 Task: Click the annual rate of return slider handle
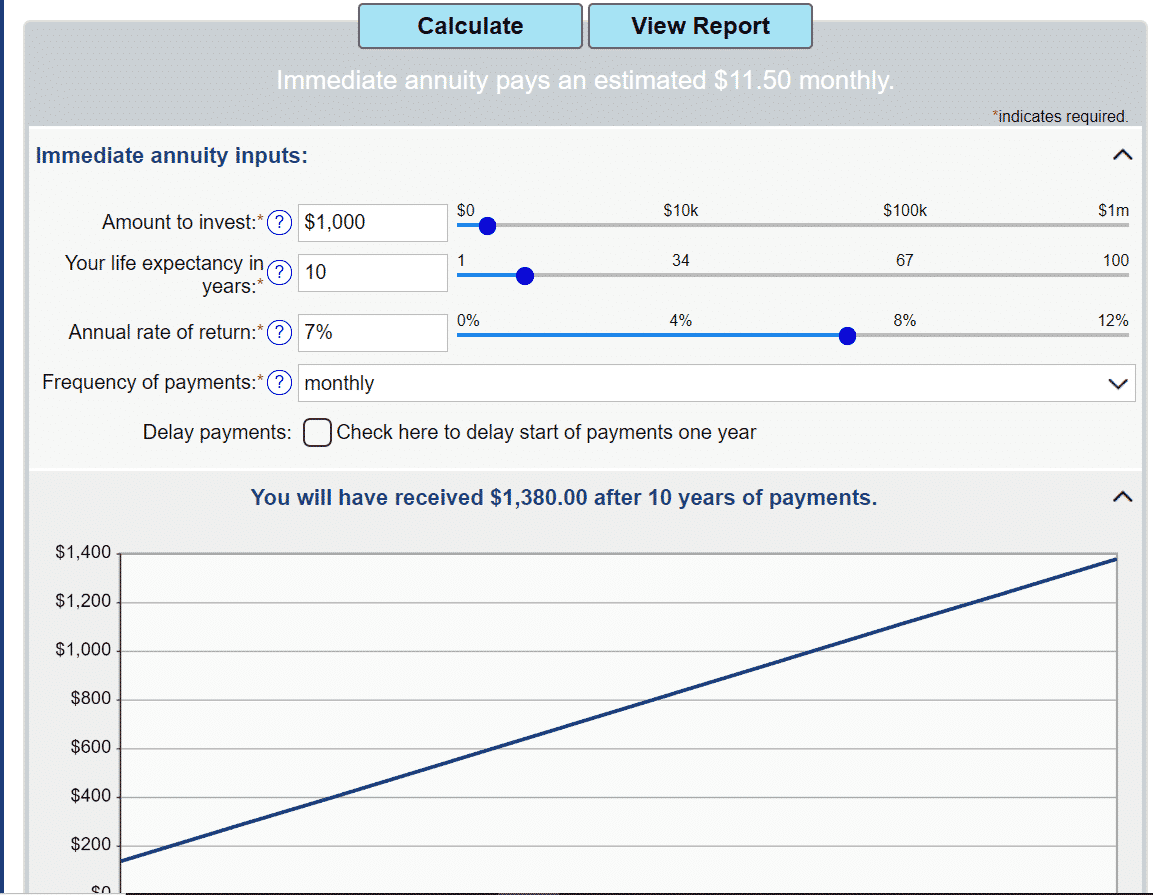(847, 336)
